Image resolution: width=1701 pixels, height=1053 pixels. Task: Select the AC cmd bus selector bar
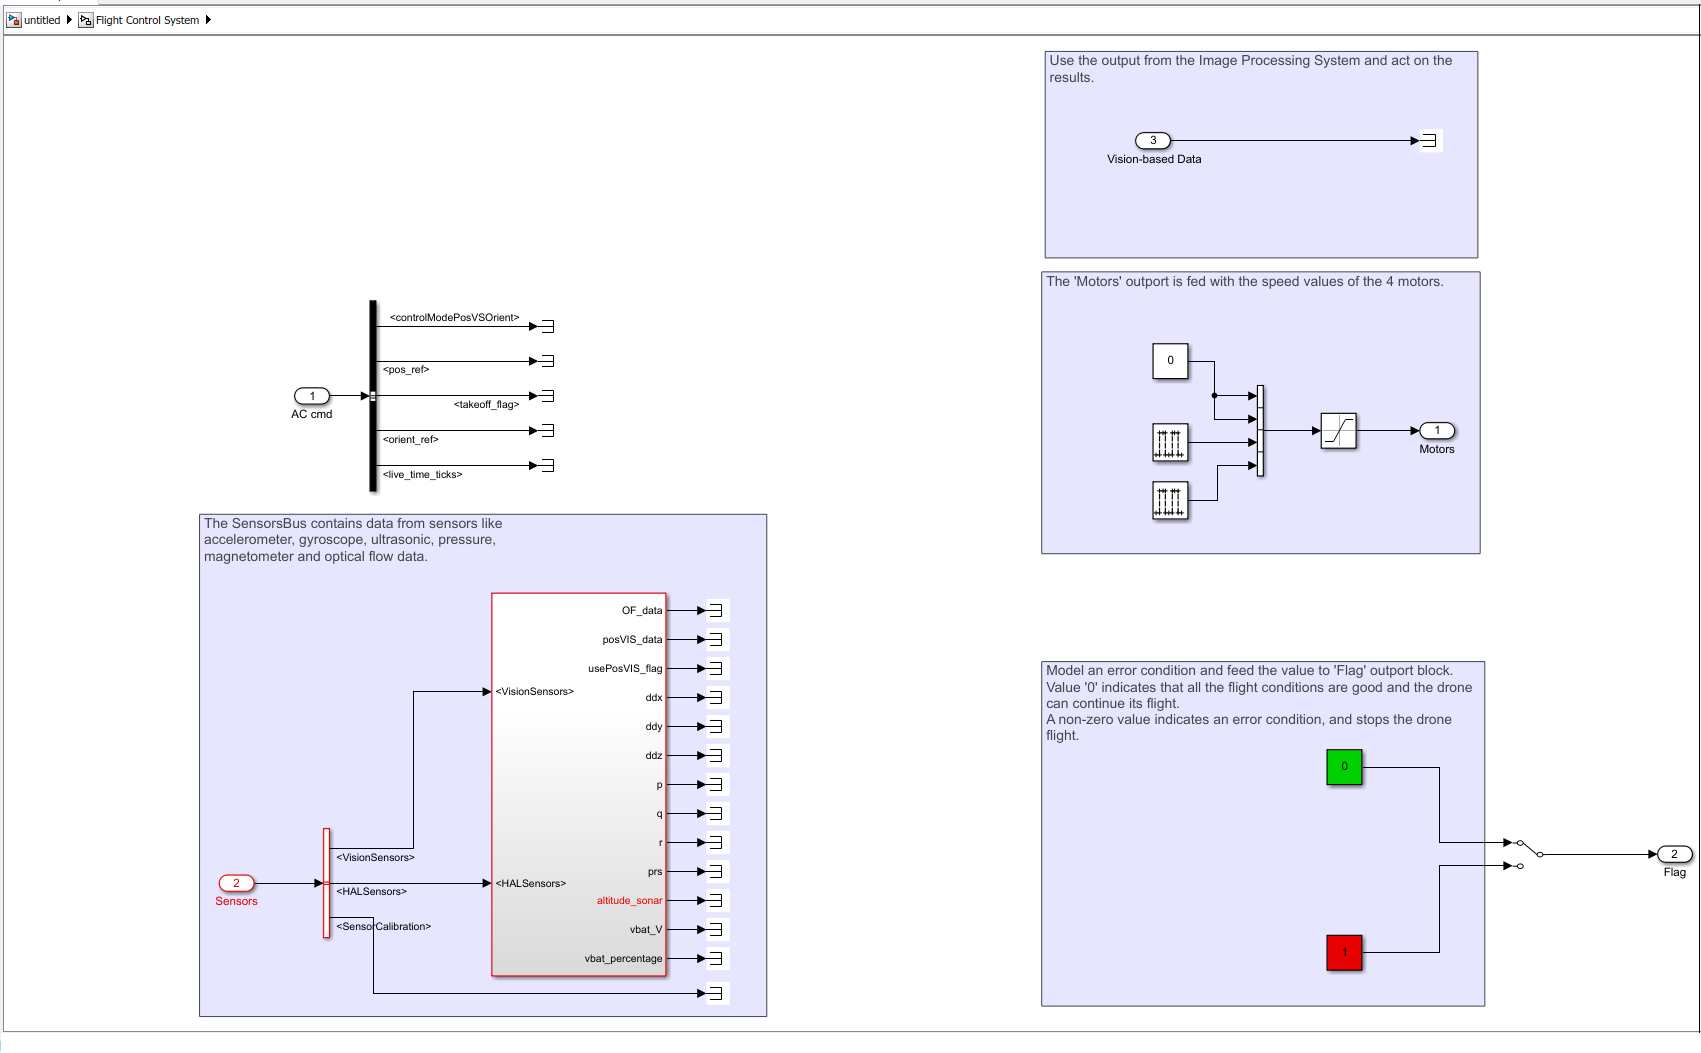(373, 396)
